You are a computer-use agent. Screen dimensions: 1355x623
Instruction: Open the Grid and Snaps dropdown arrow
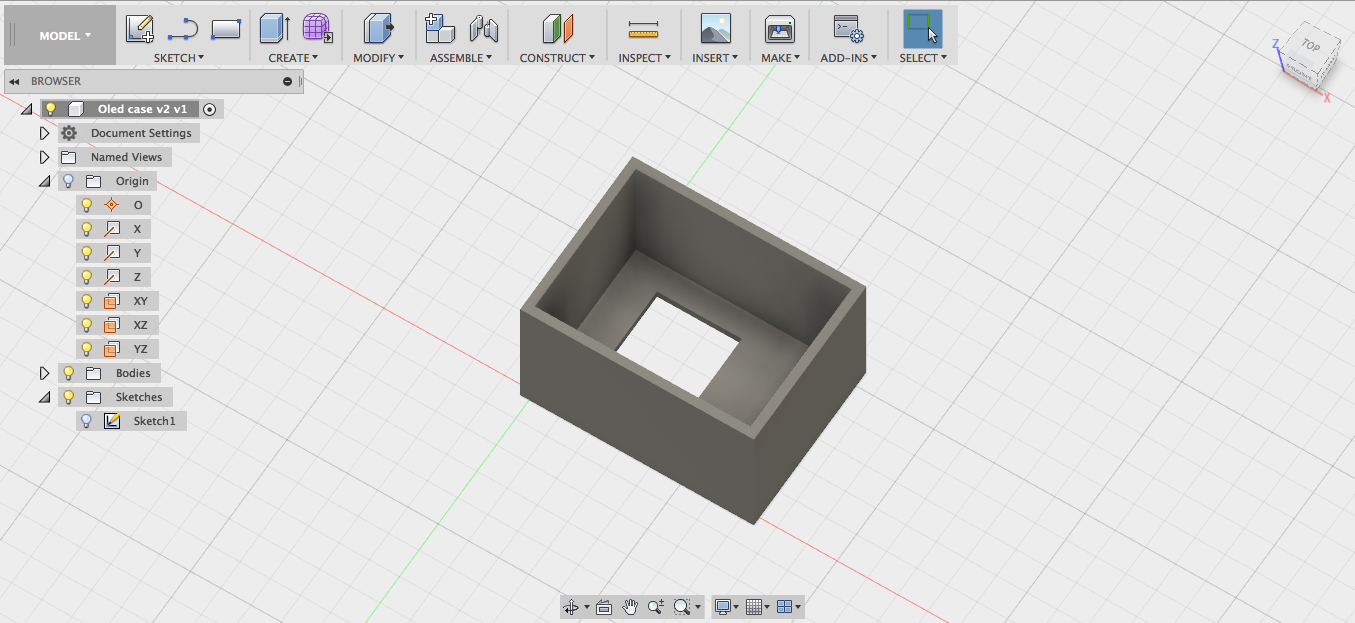click(x=767, y=607)
